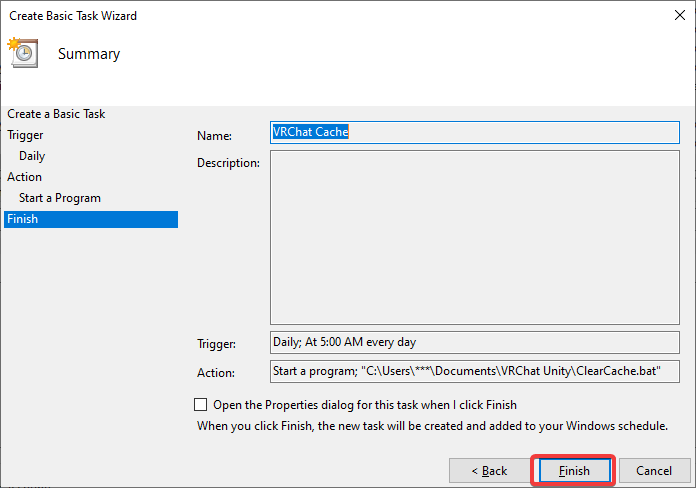Viewport: 696px width, 488px height.
Task: Click the Create Basic Task Wizard title bar
Action: point(300,16)
